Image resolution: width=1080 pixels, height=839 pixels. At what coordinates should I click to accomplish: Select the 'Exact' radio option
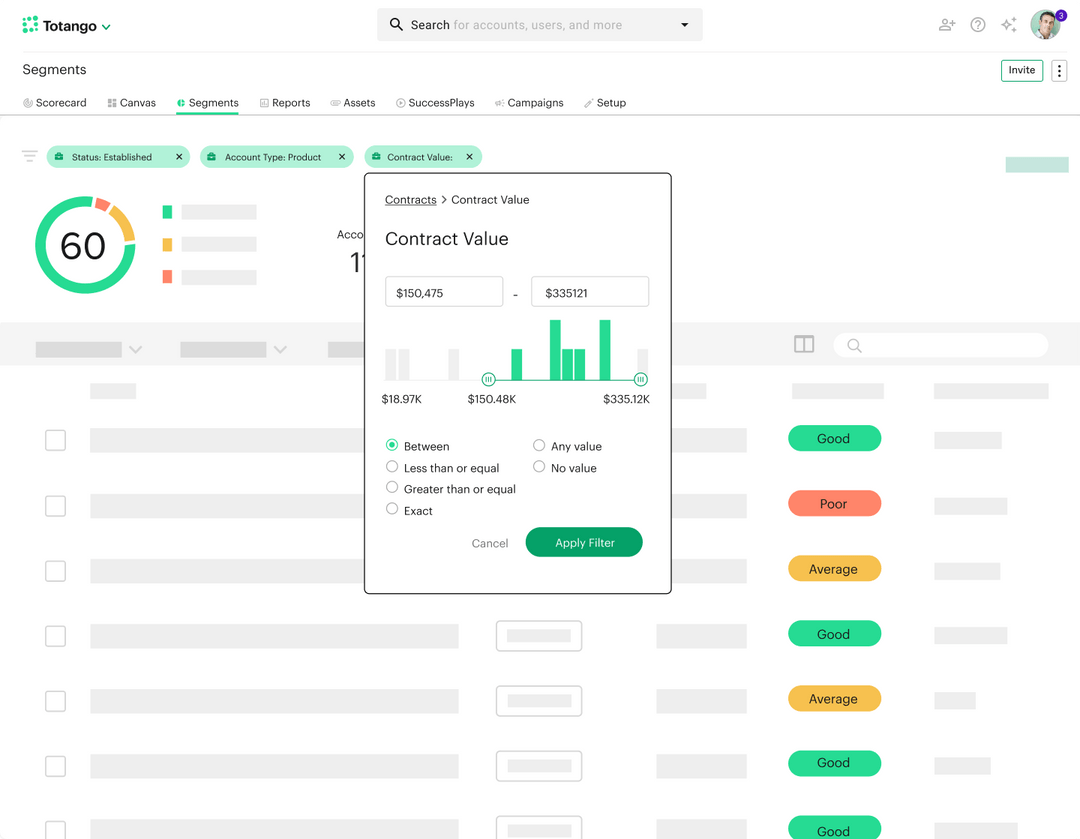coord(392,510)
